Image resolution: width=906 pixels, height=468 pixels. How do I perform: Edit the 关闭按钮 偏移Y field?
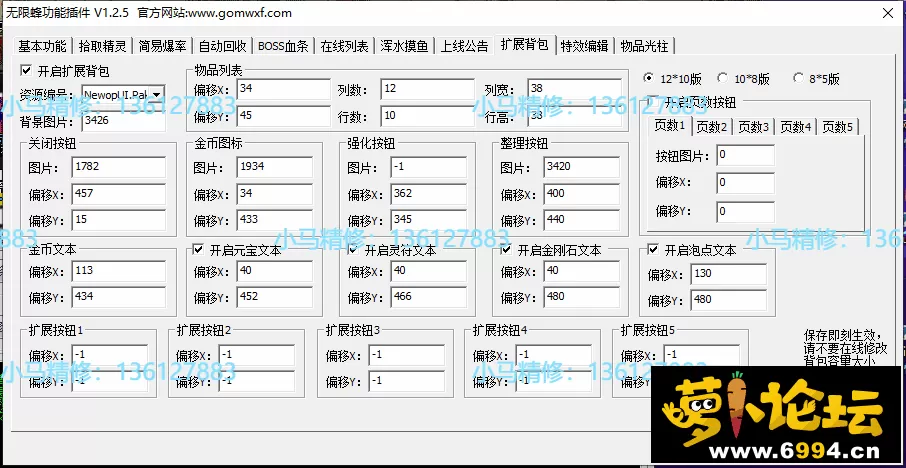(119, 220)
